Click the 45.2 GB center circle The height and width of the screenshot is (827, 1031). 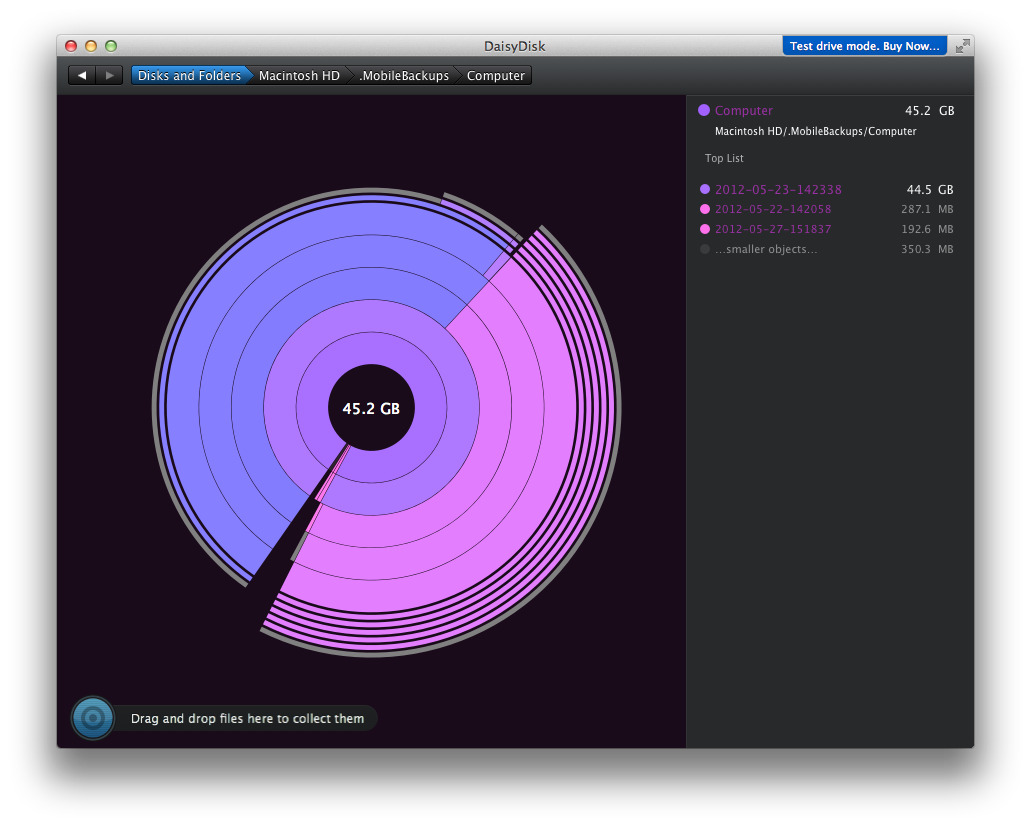371,409
